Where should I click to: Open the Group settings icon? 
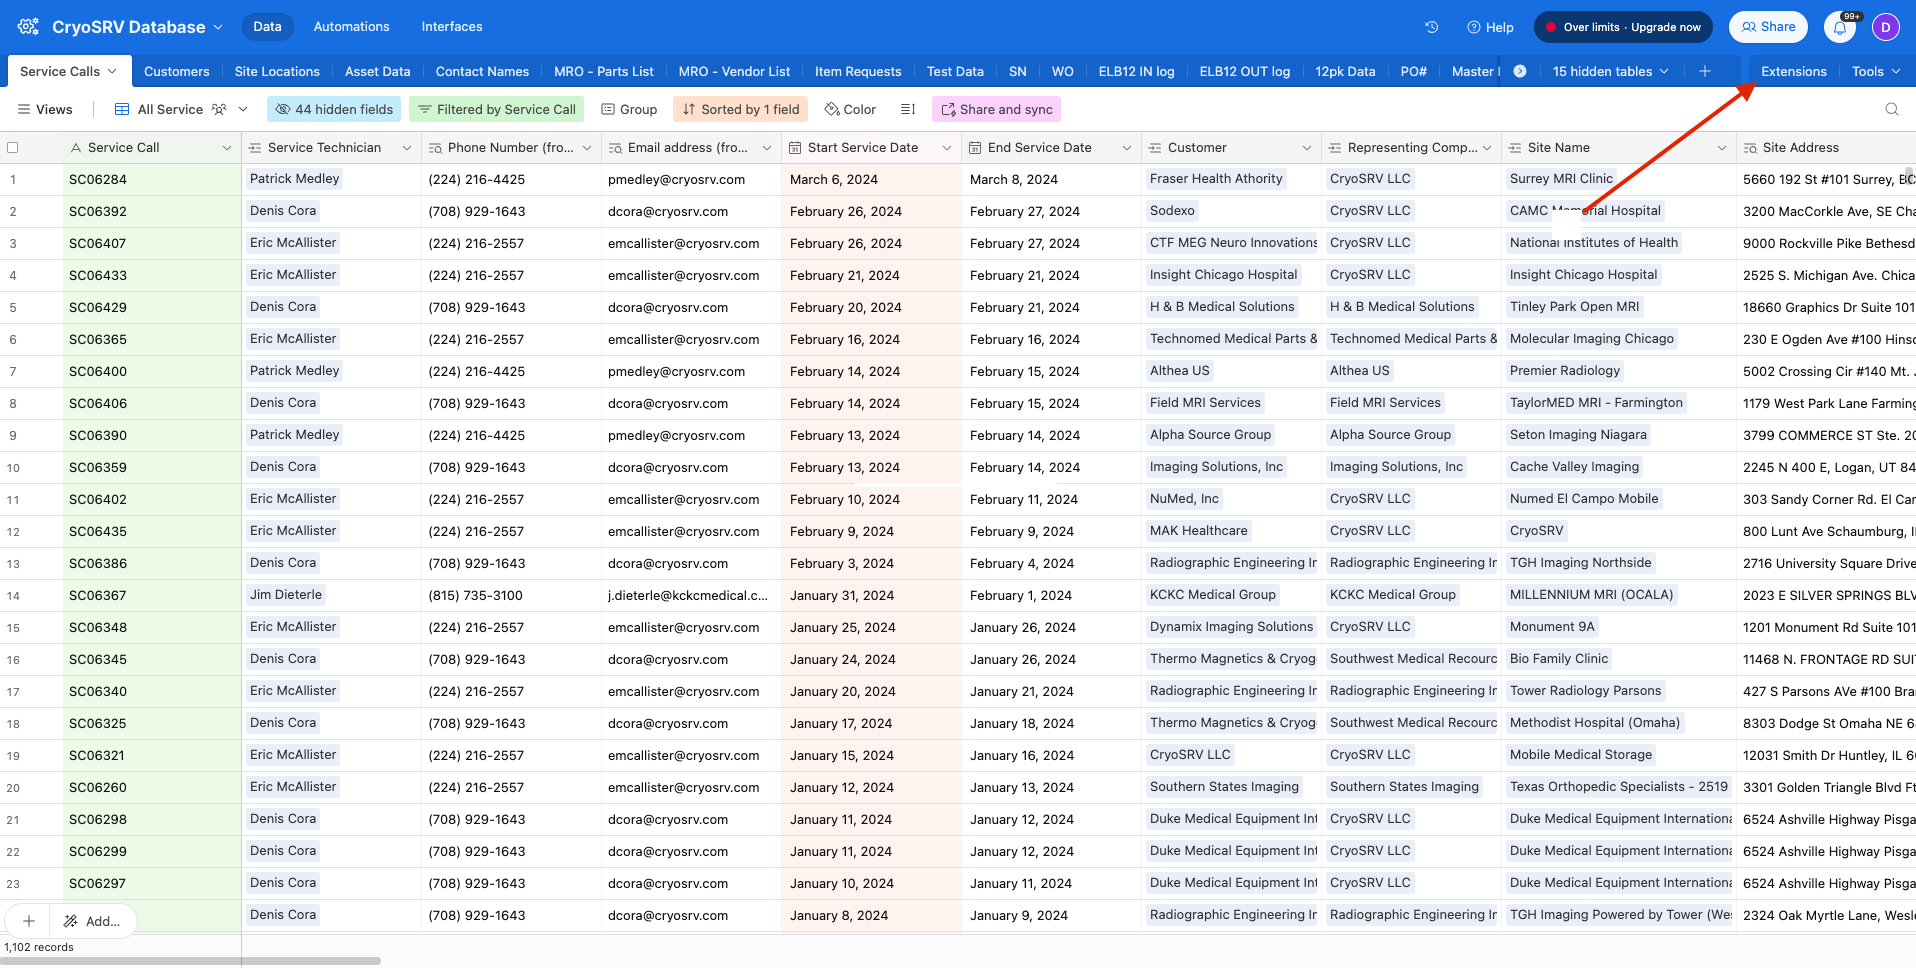coord(609,108)
